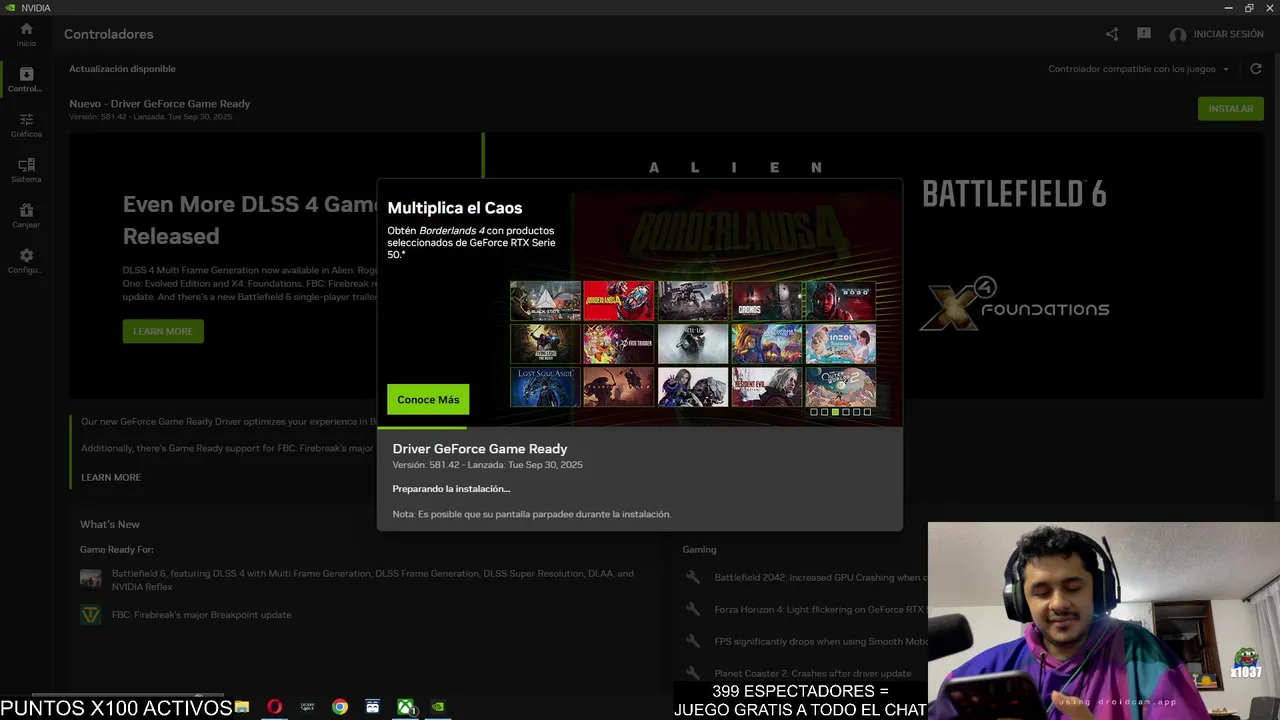Click 'Preparando la instalación...' status text
Screen dimensions: 1280x720
[x=451, y=489]
